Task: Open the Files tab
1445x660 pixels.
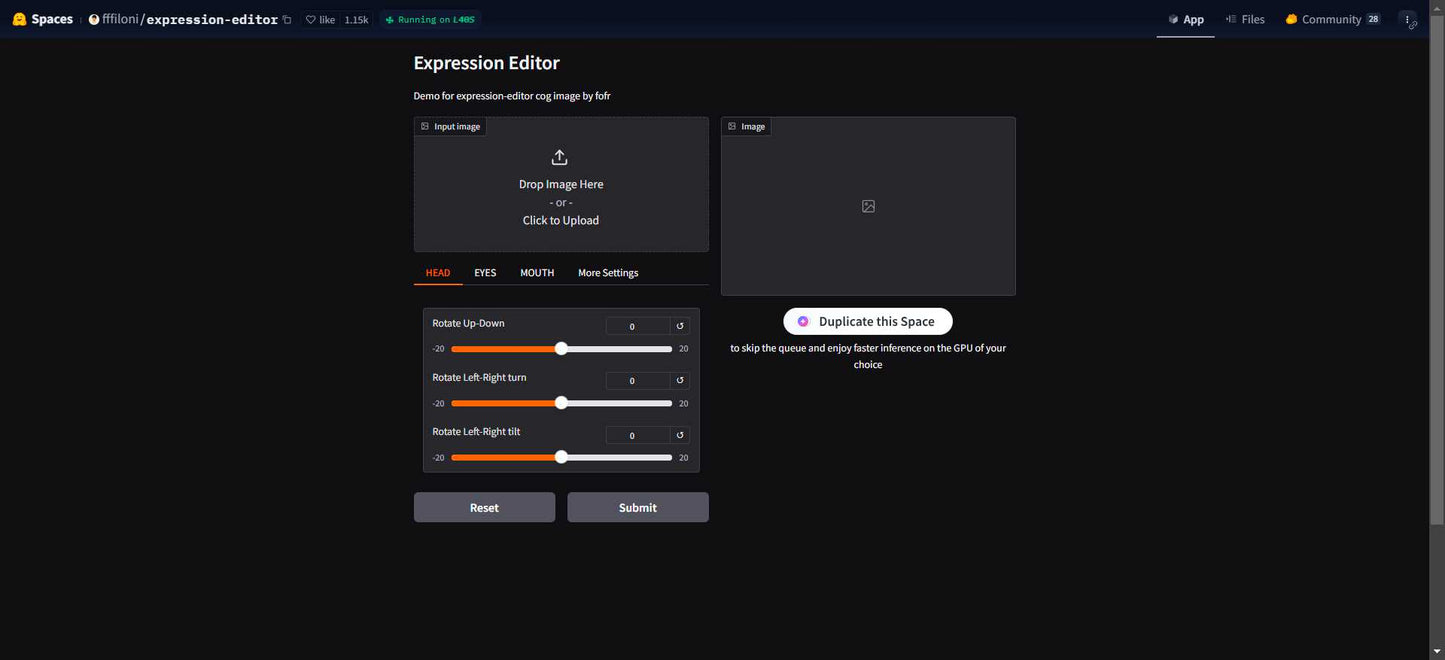Action: pos(1245,19)
